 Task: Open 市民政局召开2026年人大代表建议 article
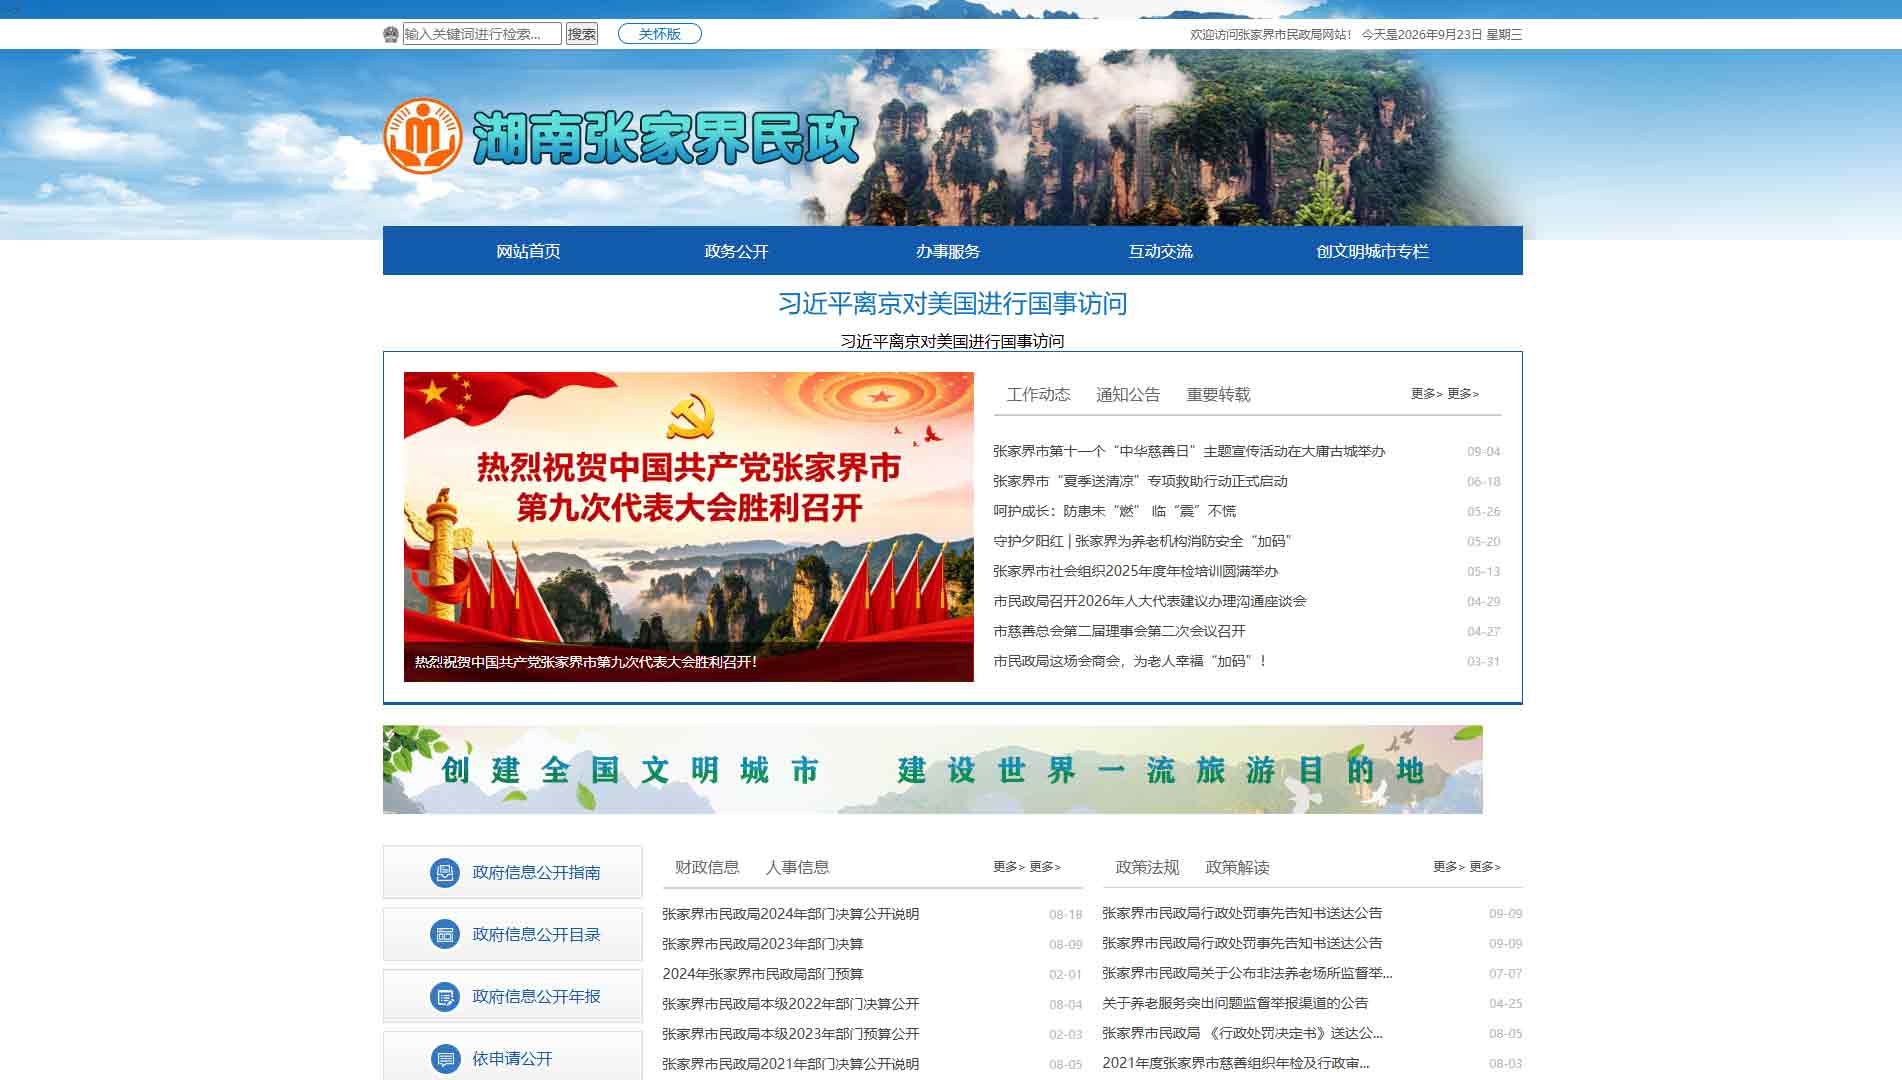pos(1150,601)
